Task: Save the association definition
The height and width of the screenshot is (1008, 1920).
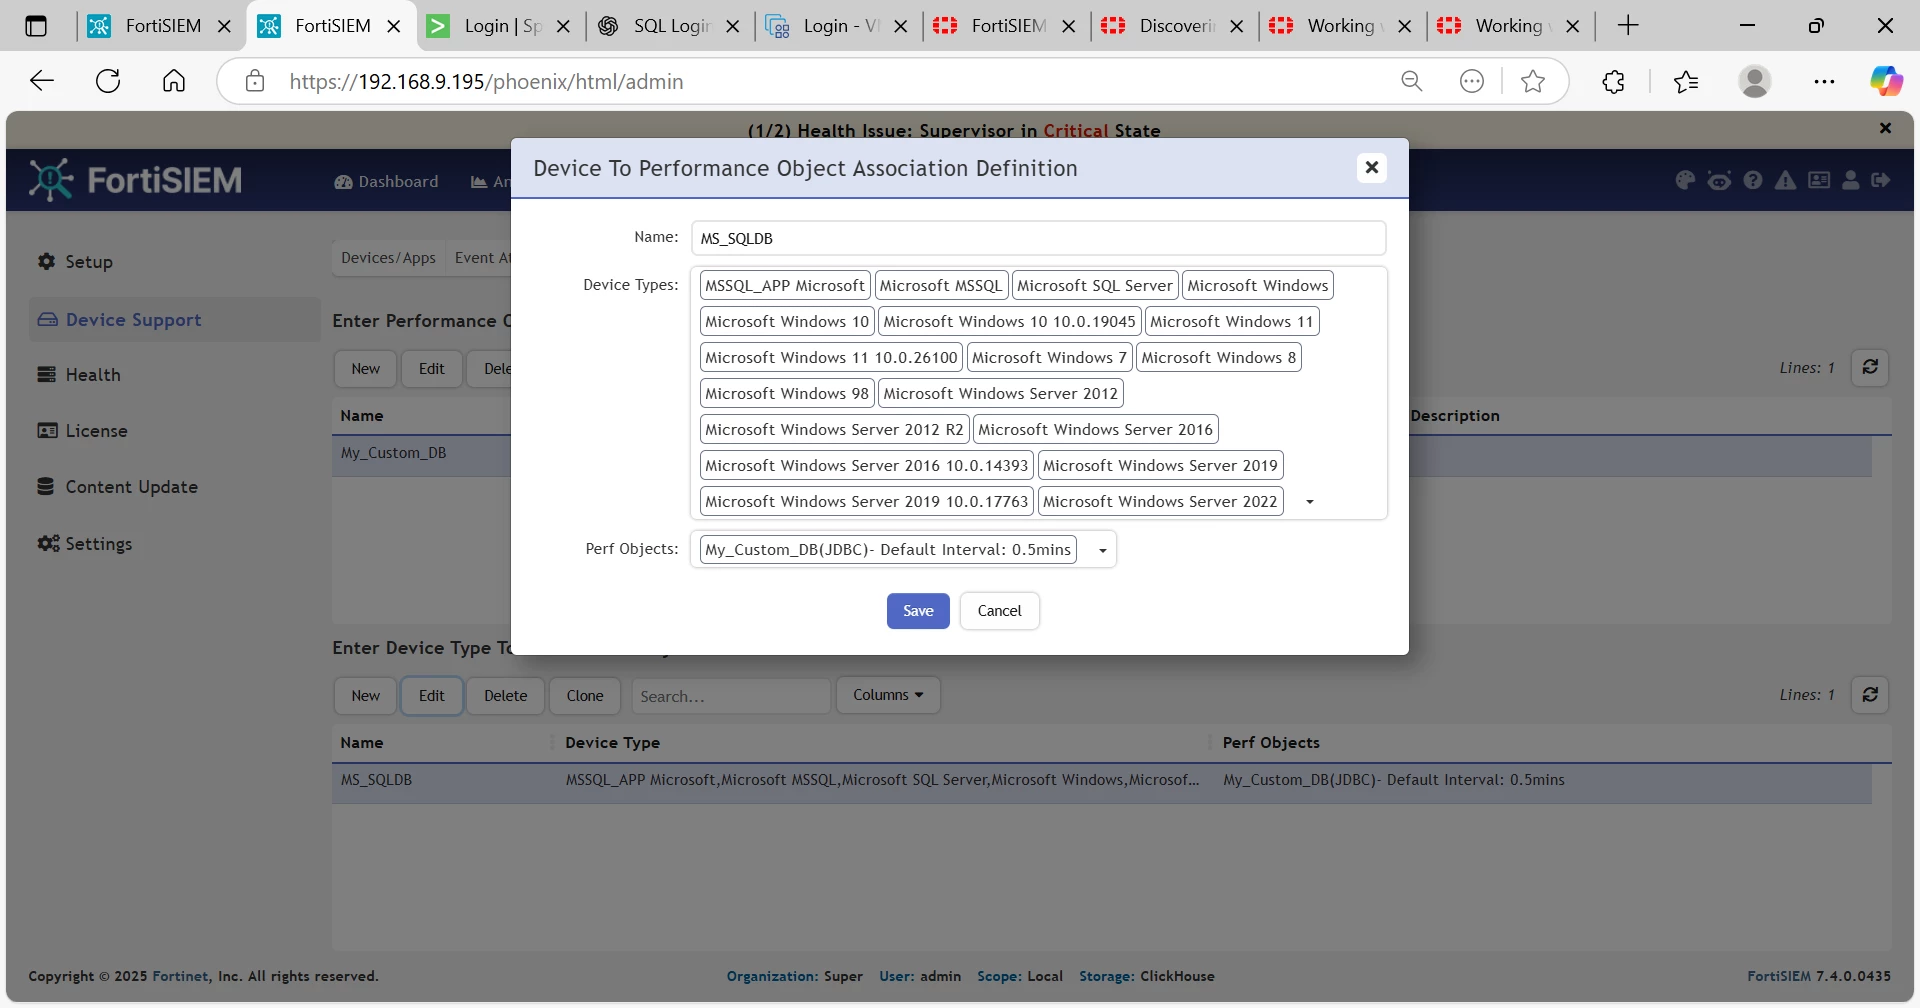Action: click(918, 611)
